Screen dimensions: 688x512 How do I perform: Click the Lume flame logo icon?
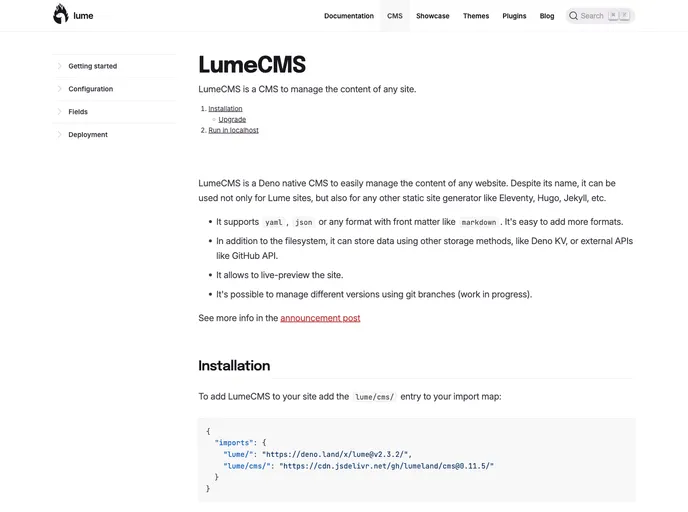[61, 14]
